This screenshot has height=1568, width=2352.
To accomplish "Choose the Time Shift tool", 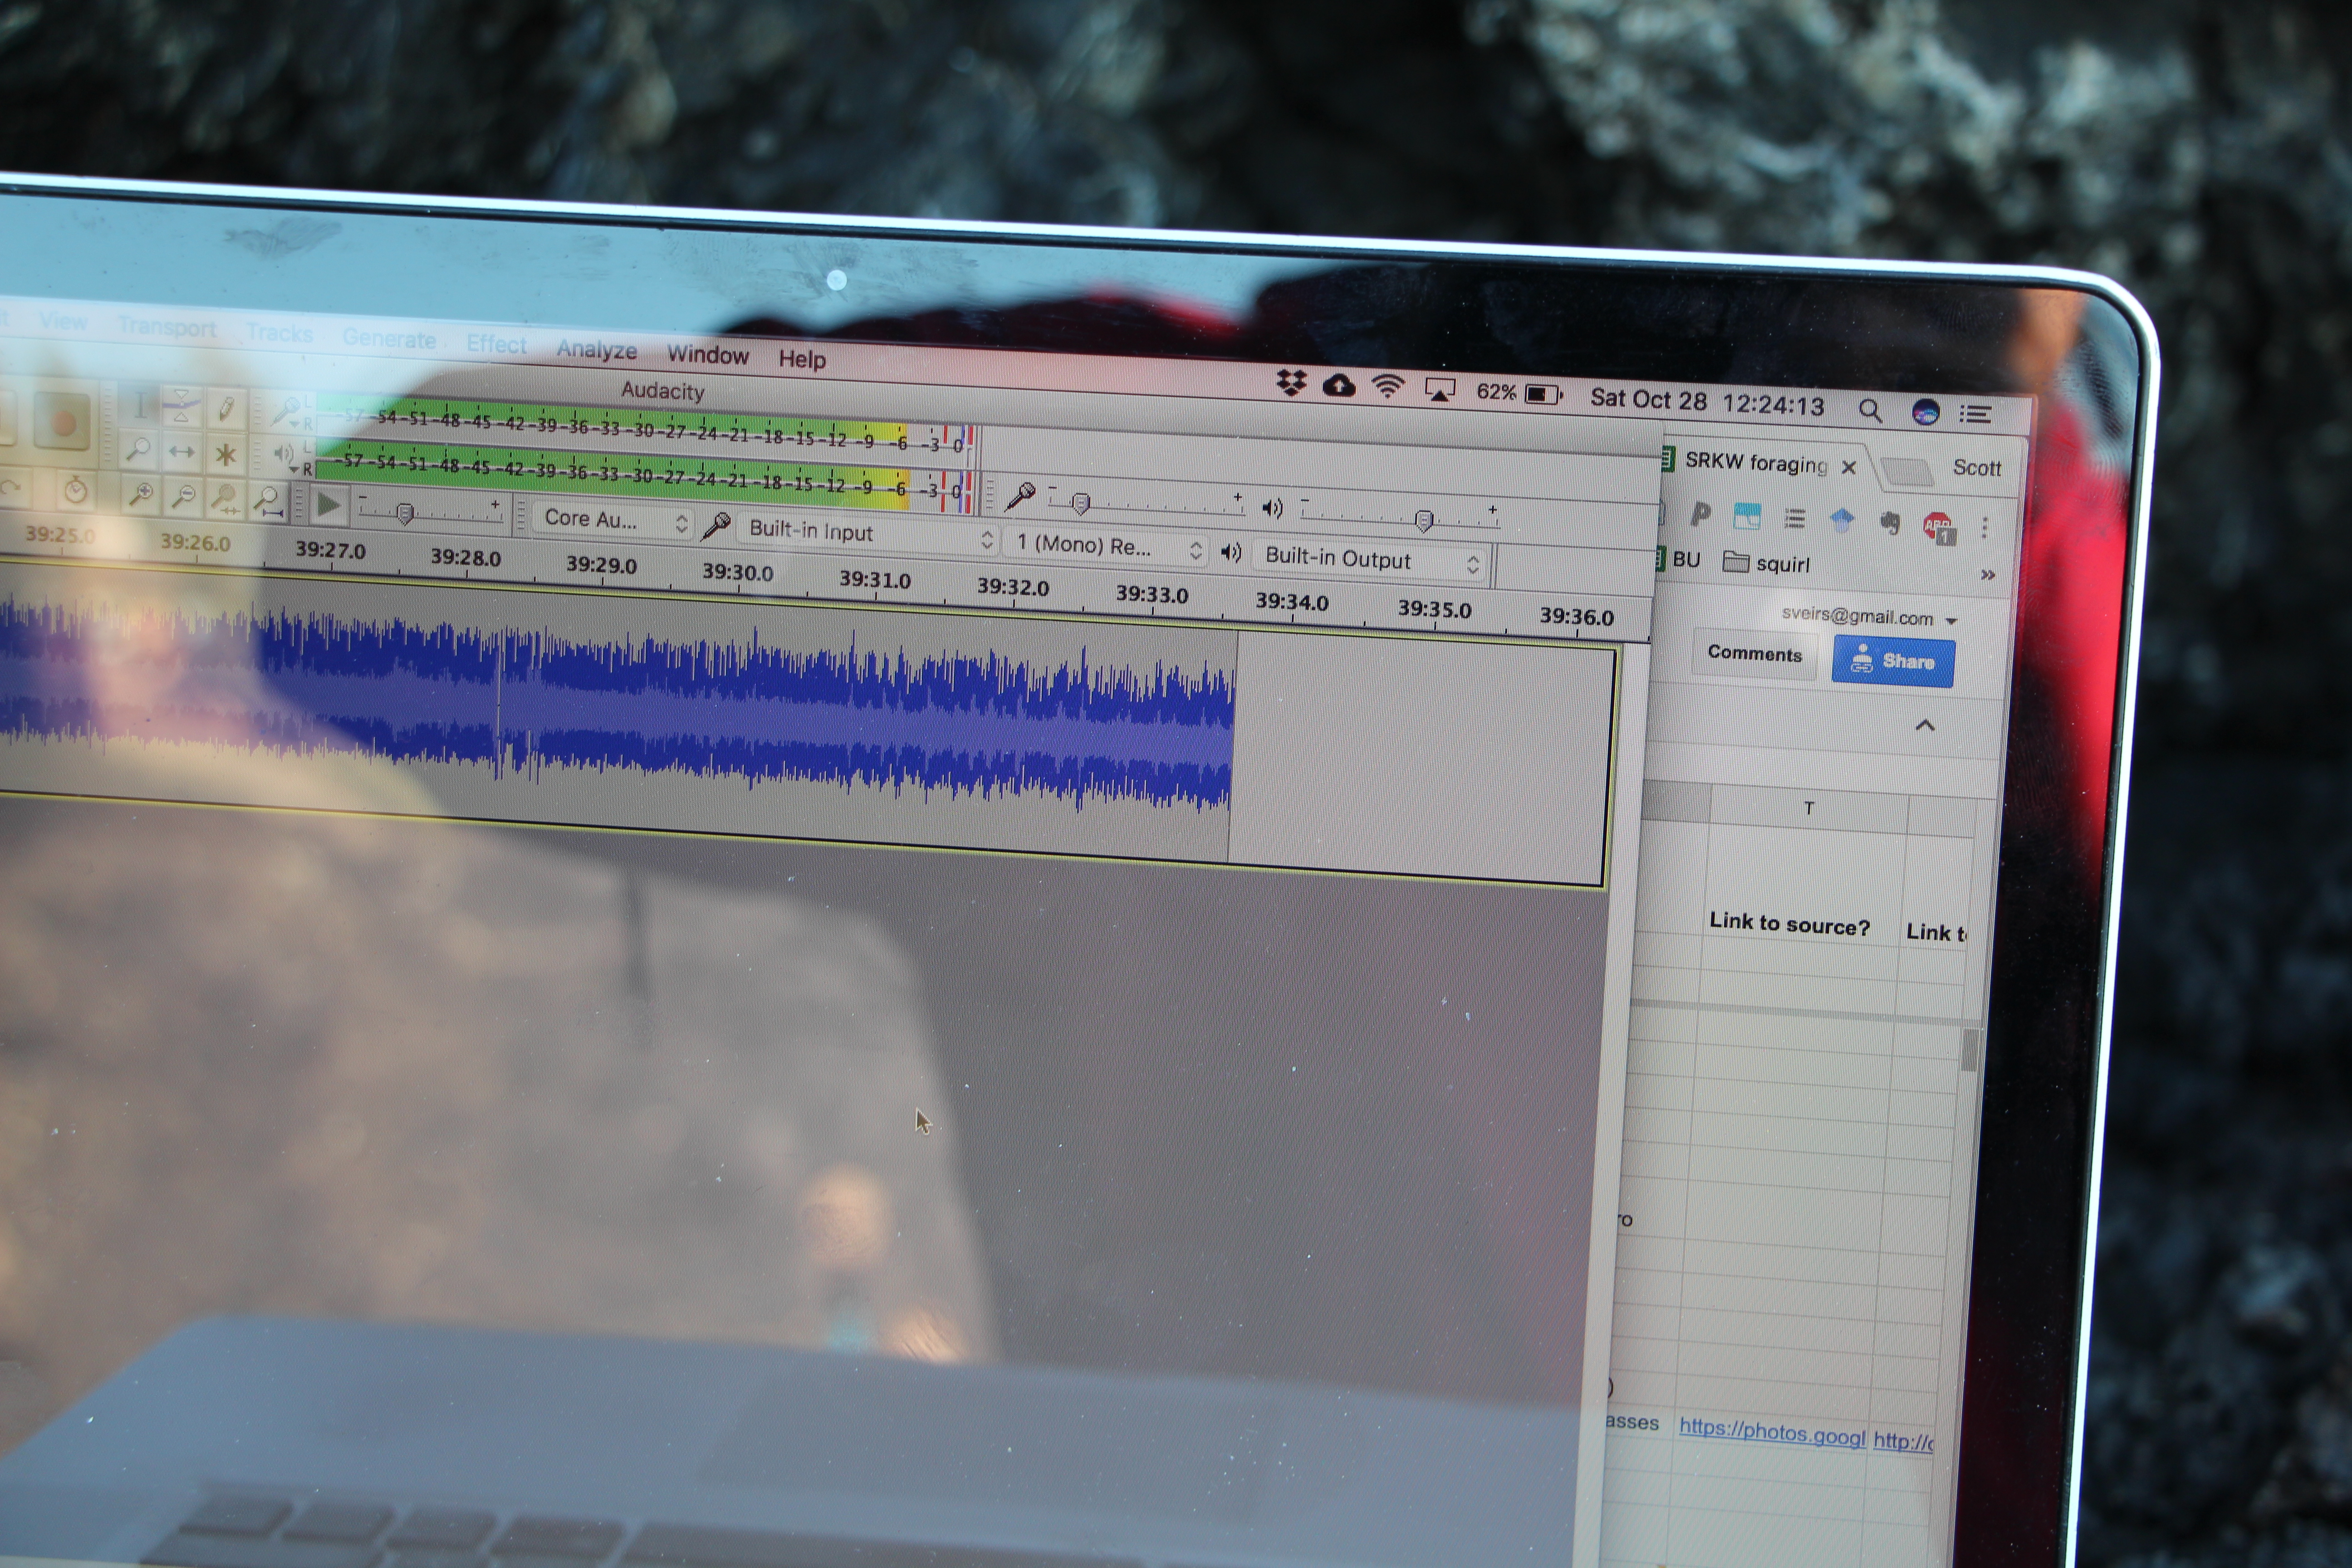I will 181,452.
